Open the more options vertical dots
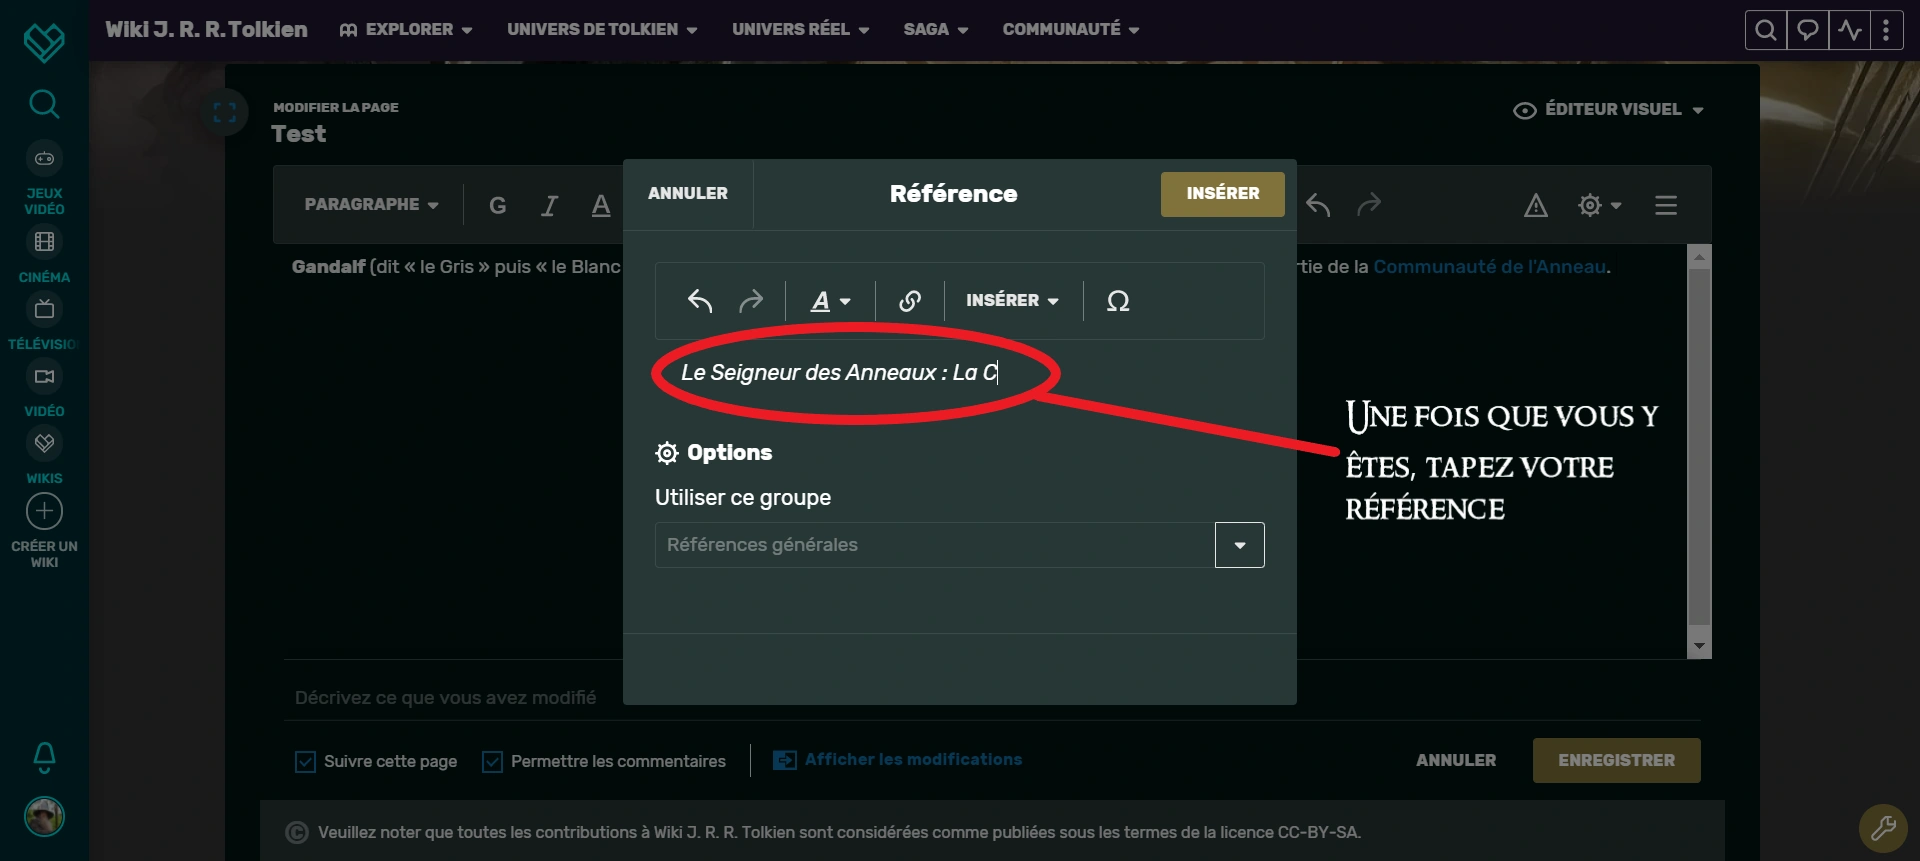Viewport: 1920px width, 861px height. pyautogui.click(x=1886, y=30)
